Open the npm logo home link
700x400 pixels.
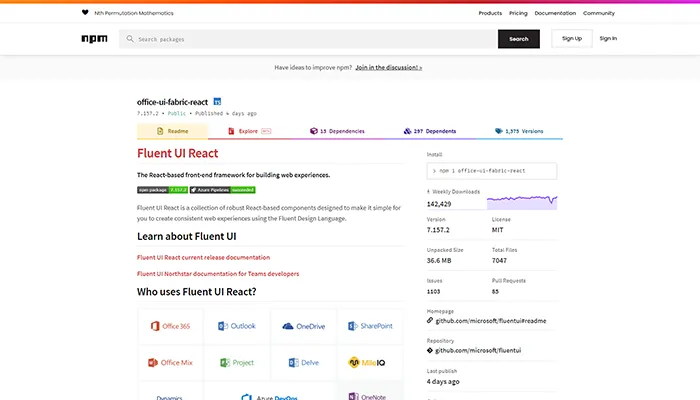[x=94, y=39]
